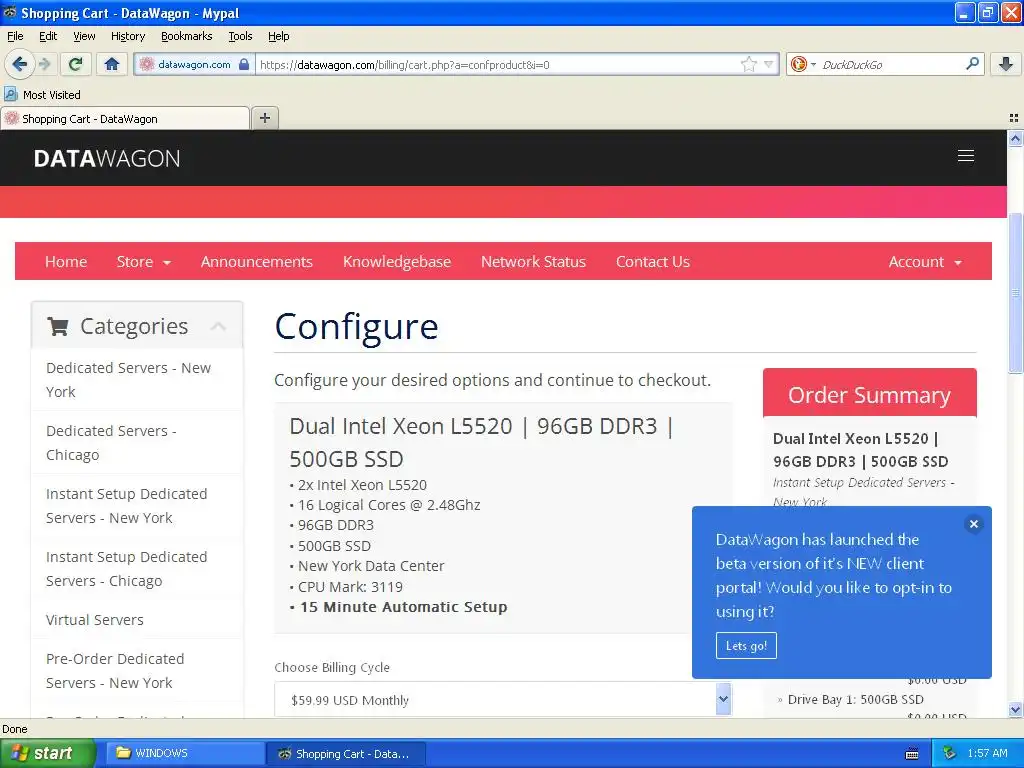Click the browser Back arrow button
The height and width of the screenshot is (768, 1024).
pos(19,64)
